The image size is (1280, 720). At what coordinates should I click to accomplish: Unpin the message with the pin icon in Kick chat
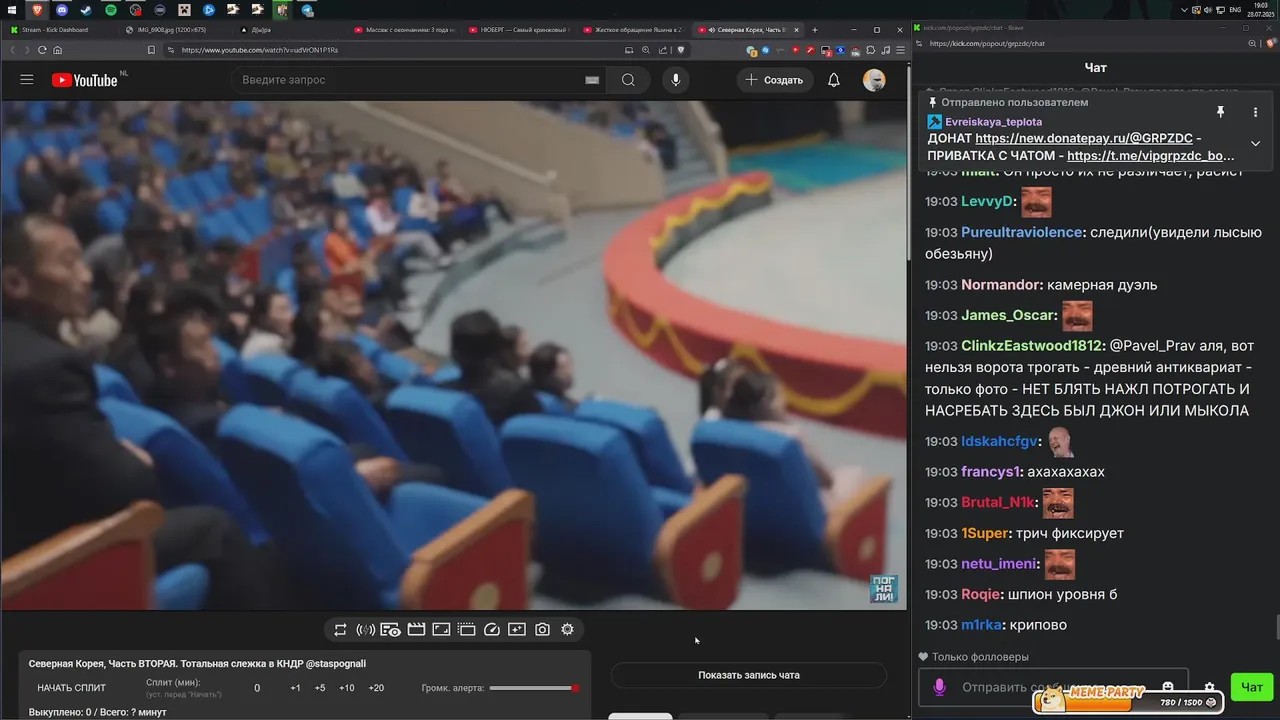click(x=1220, y=112)
